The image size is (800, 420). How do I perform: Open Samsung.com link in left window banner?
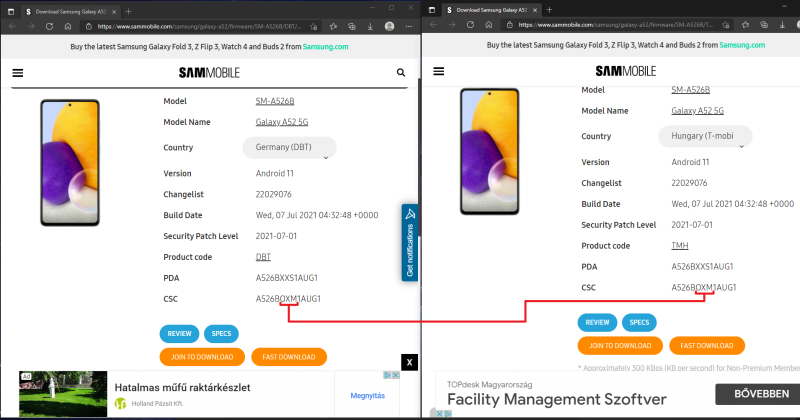click(326, 46)
